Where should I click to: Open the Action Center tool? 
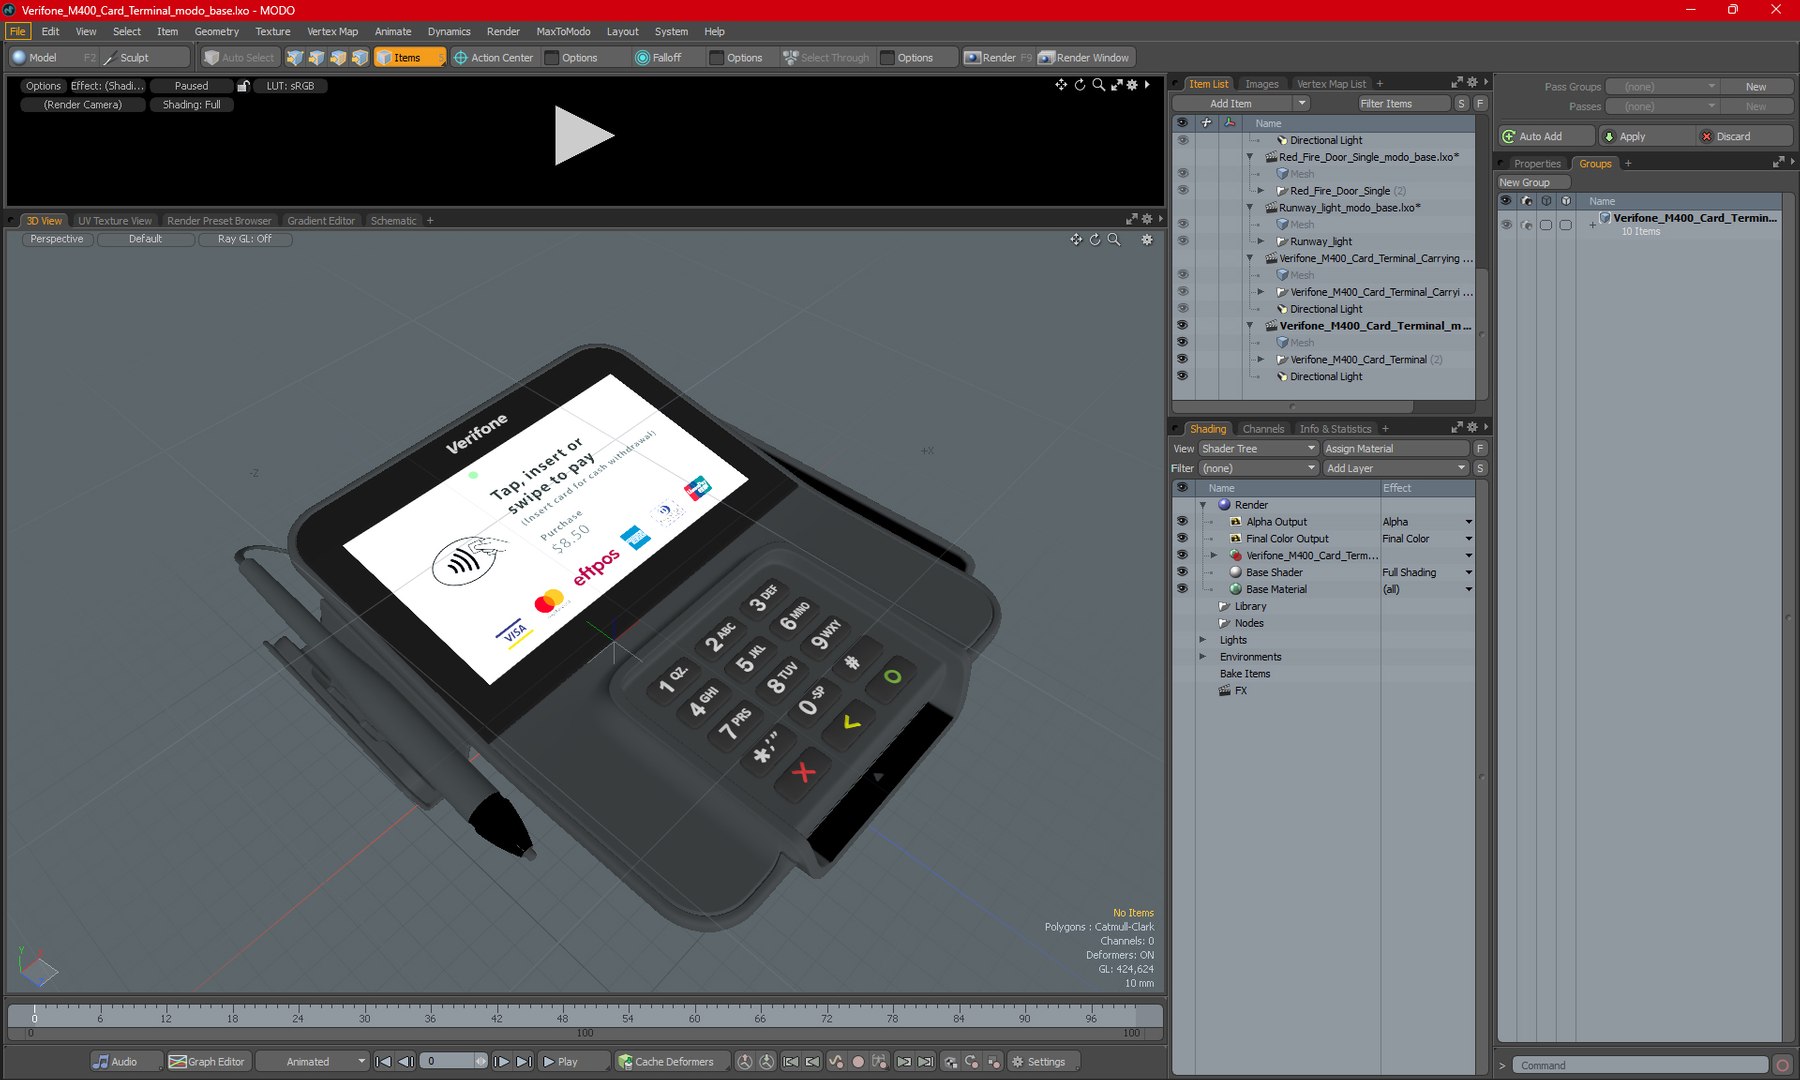494,57
